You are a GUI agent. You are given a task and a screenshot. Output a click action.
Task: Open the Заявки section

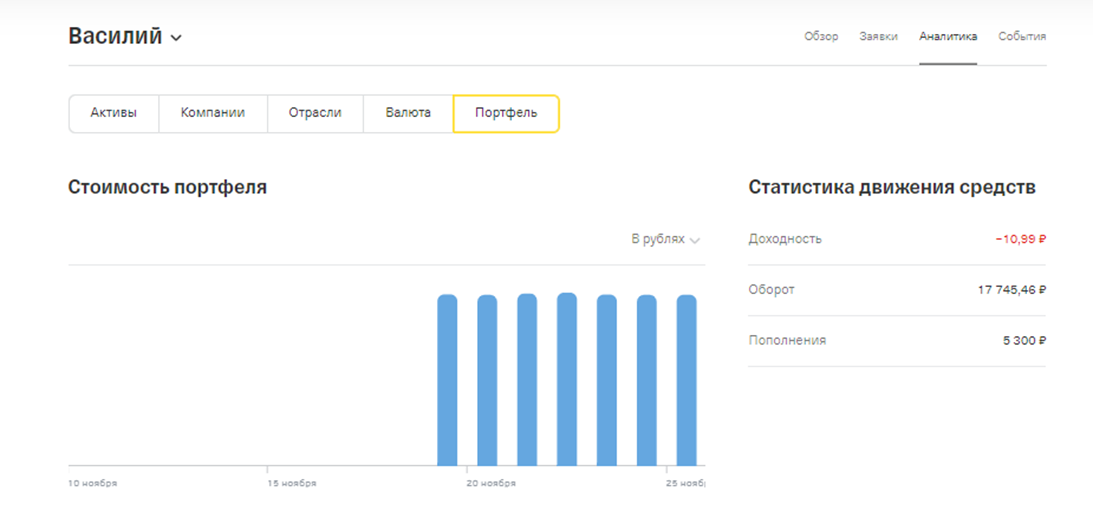click(x=878, y=36)
